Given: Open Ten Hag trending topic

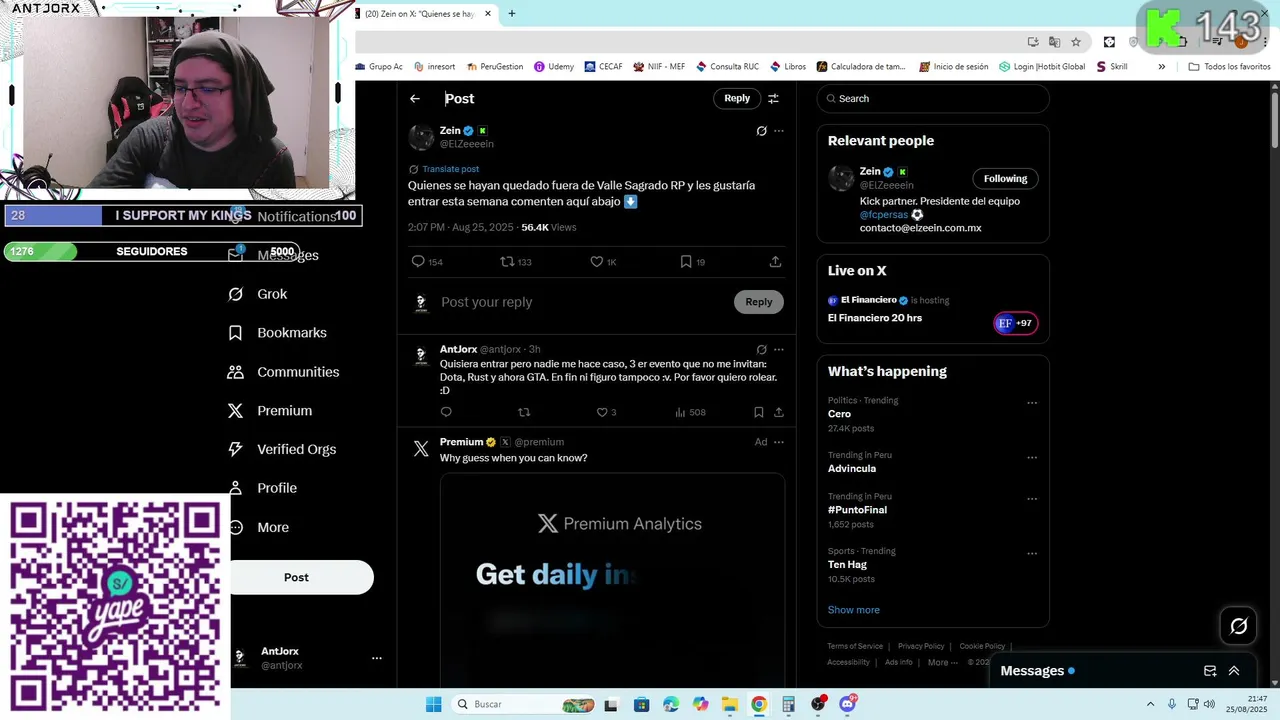Looking at the screenshot, I should (x=847, y=565).
